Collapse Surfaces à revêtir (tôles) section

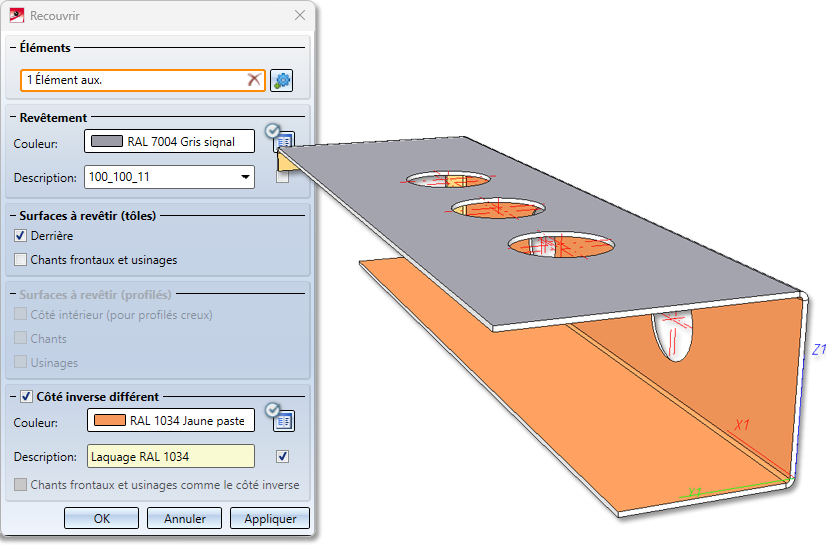(x=13, y=216)
